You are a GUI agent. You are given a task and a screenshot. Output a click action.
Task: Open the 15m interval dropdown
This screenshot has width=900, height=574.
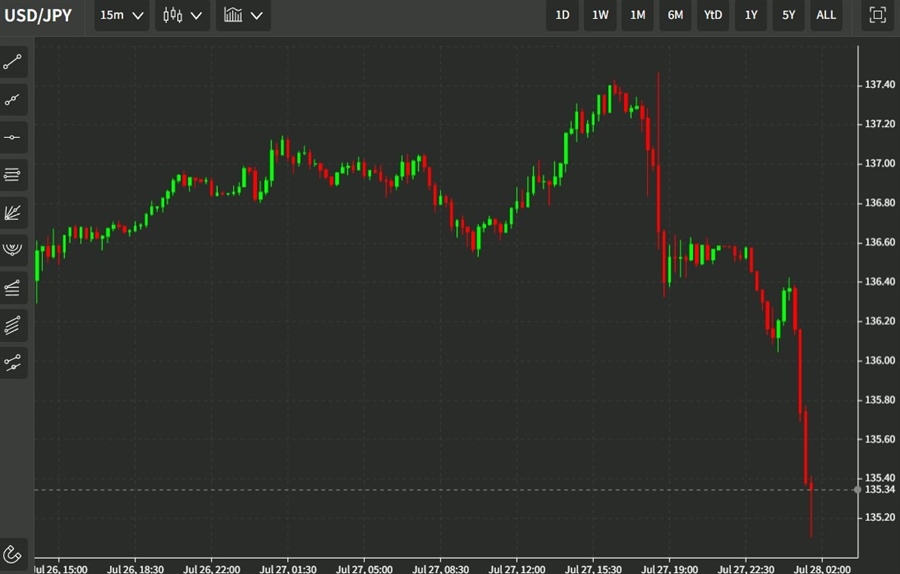[x=122, y=15]
